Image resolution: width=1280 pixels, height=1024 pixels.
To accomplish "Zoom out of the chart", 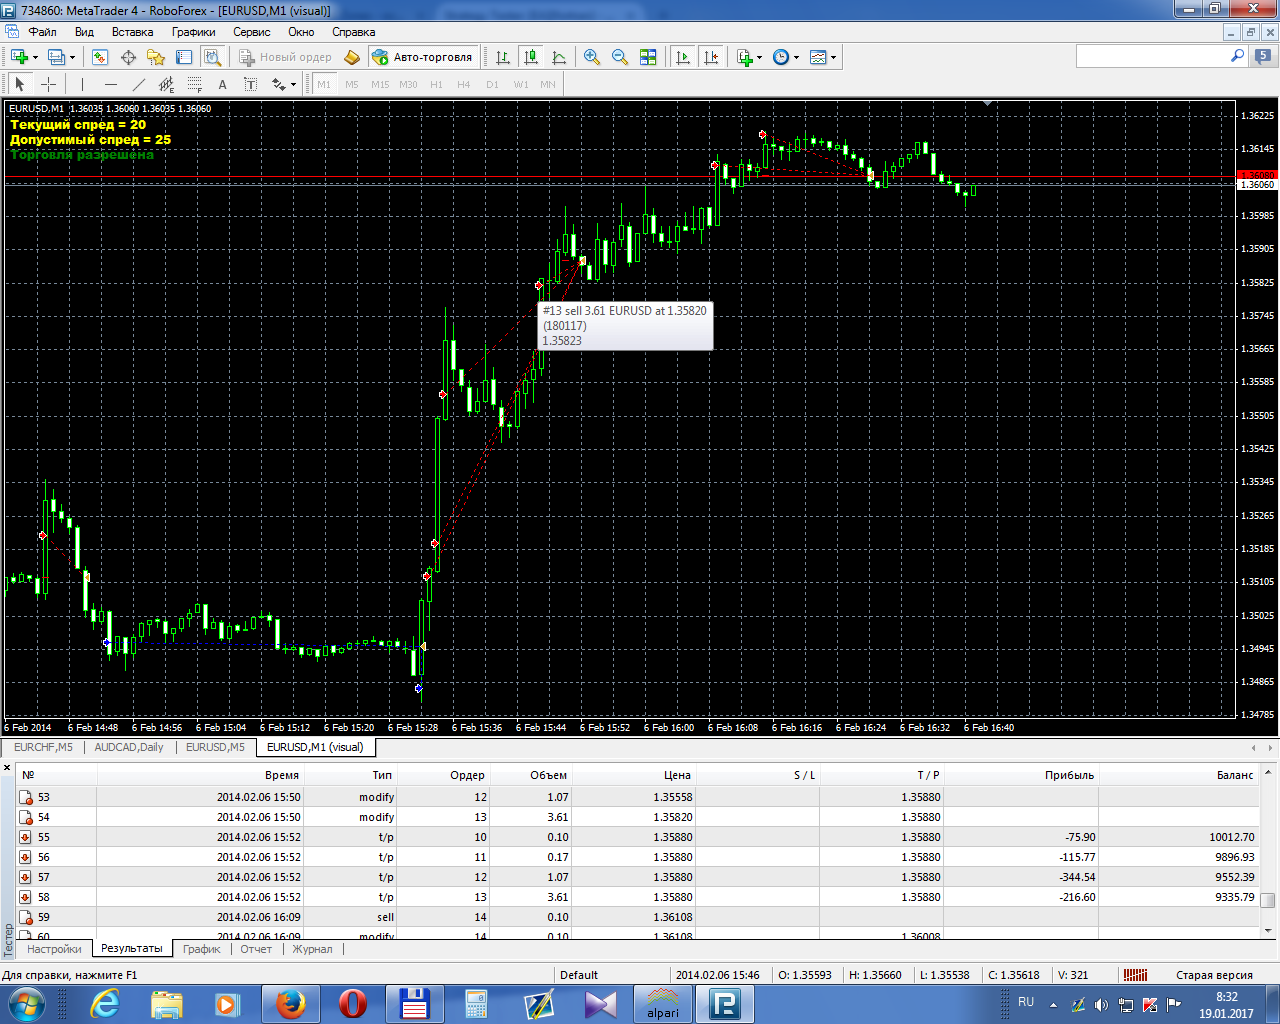I will click(x=620, y=57).
